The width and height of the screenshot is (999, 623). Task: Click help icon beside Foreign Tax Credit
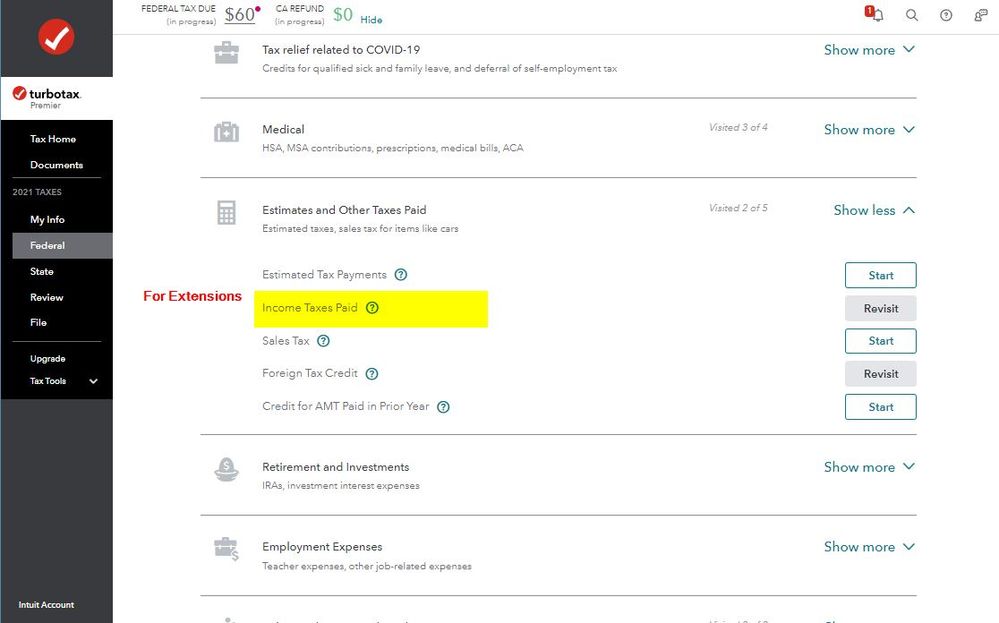(x=372, y=374)
